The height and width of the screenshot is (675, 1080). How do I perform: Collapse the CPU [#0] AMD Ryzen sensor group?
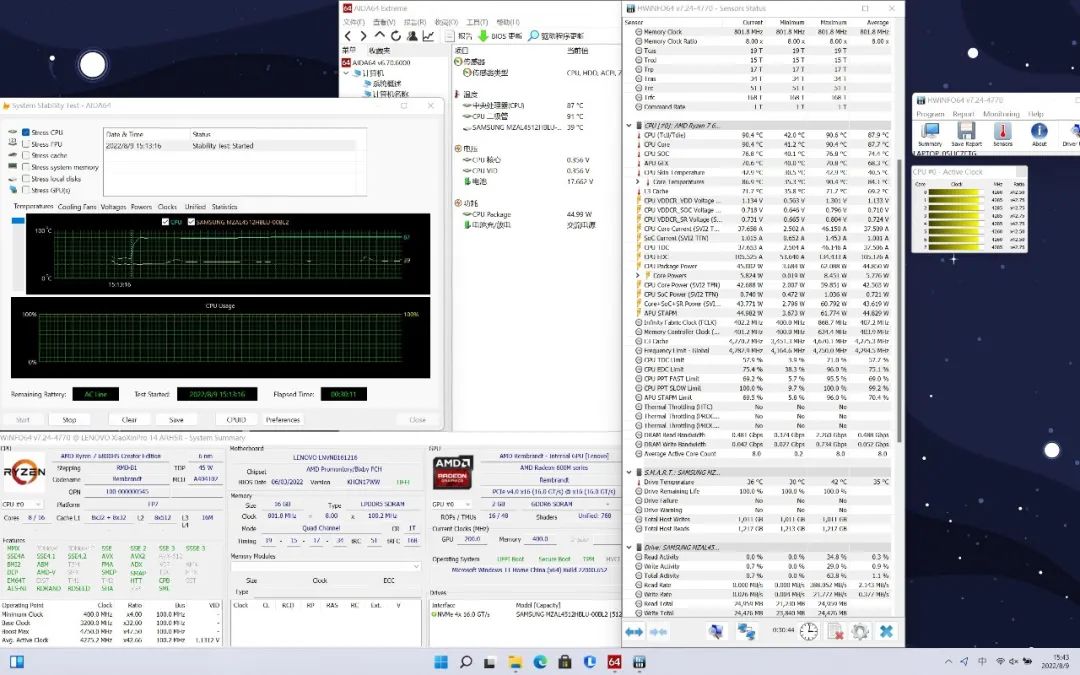click(x=629, y=126)
